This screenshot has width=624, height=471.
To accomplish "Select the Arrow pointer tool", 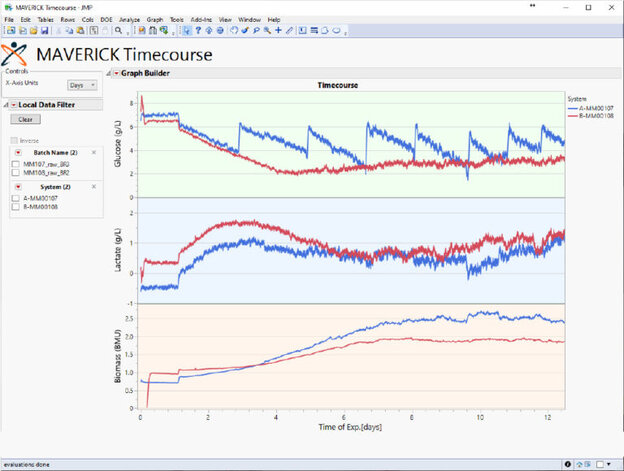I will [x=186, y=30].
